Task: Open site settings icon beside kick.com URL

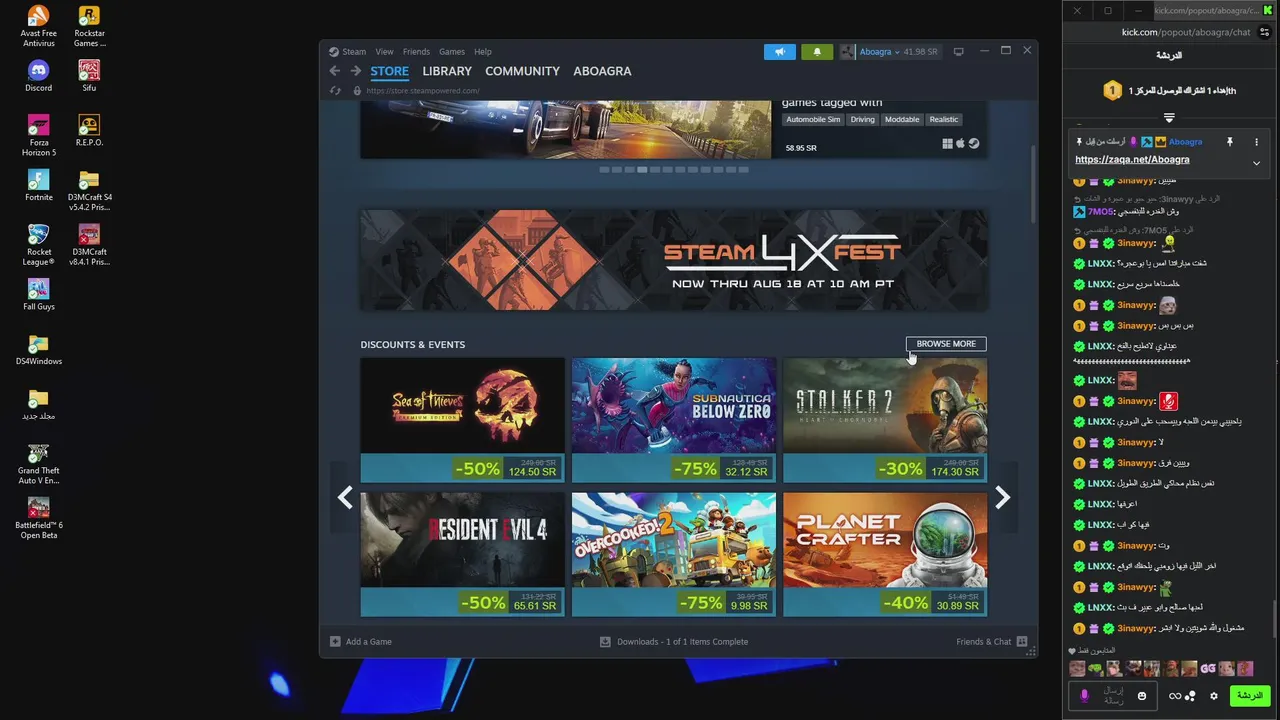Action: tap(1265, 32)
